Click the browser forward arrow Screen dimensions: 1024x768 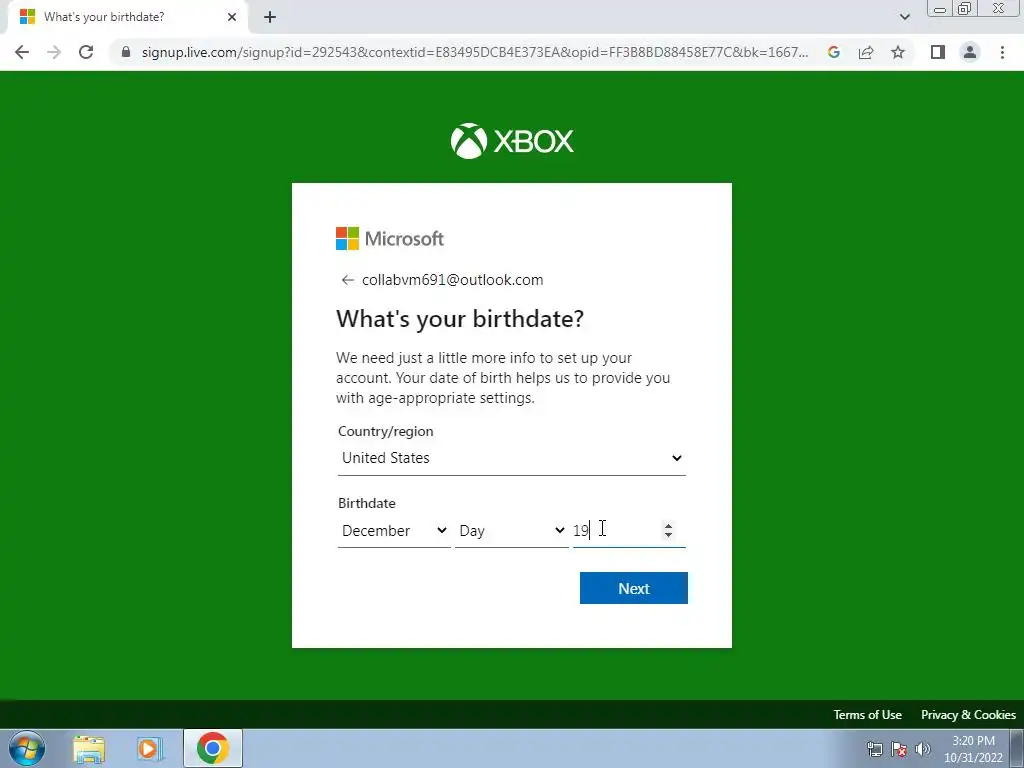coord(54,52)
